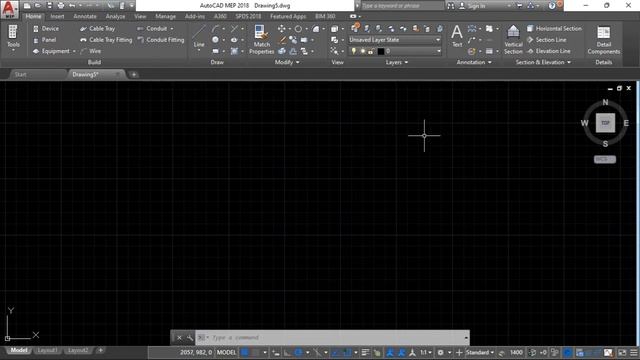
Task: Click the Save icon in quick access toolbar
Action: [x=49, y=6]
